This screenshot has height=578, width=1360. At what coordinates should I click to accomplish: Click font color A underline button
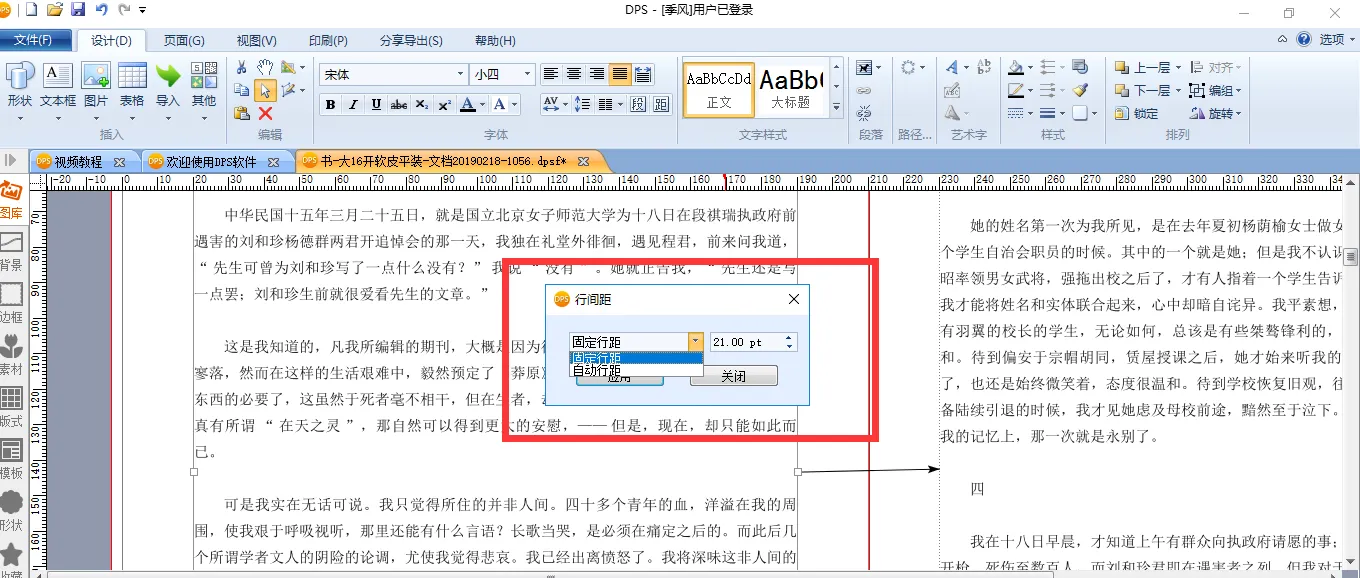coord(468,104)
